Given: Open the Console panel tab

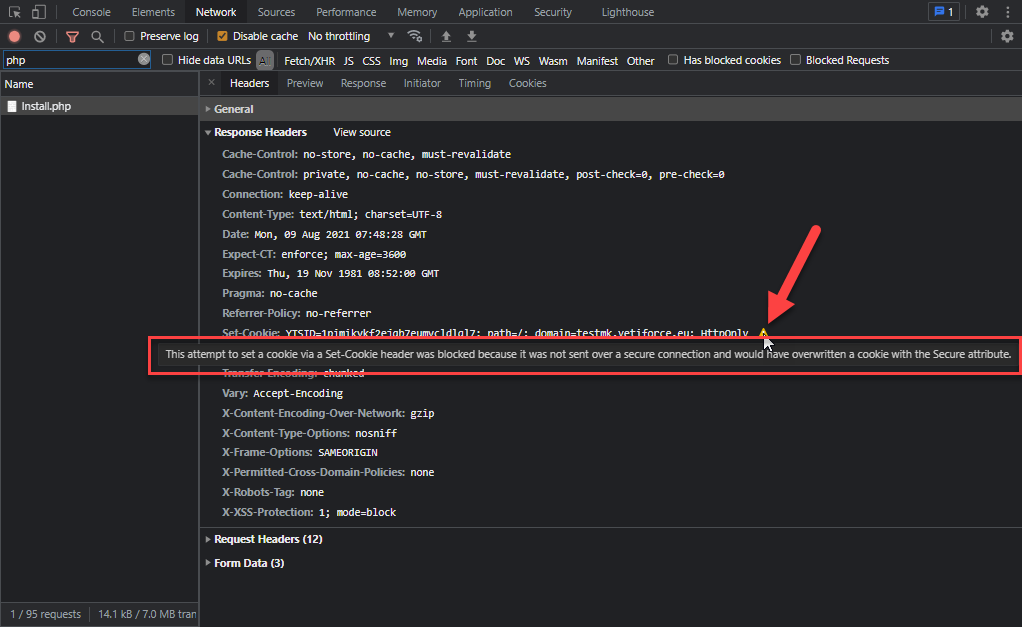Looking at the screenshot, I should (92, 12).
